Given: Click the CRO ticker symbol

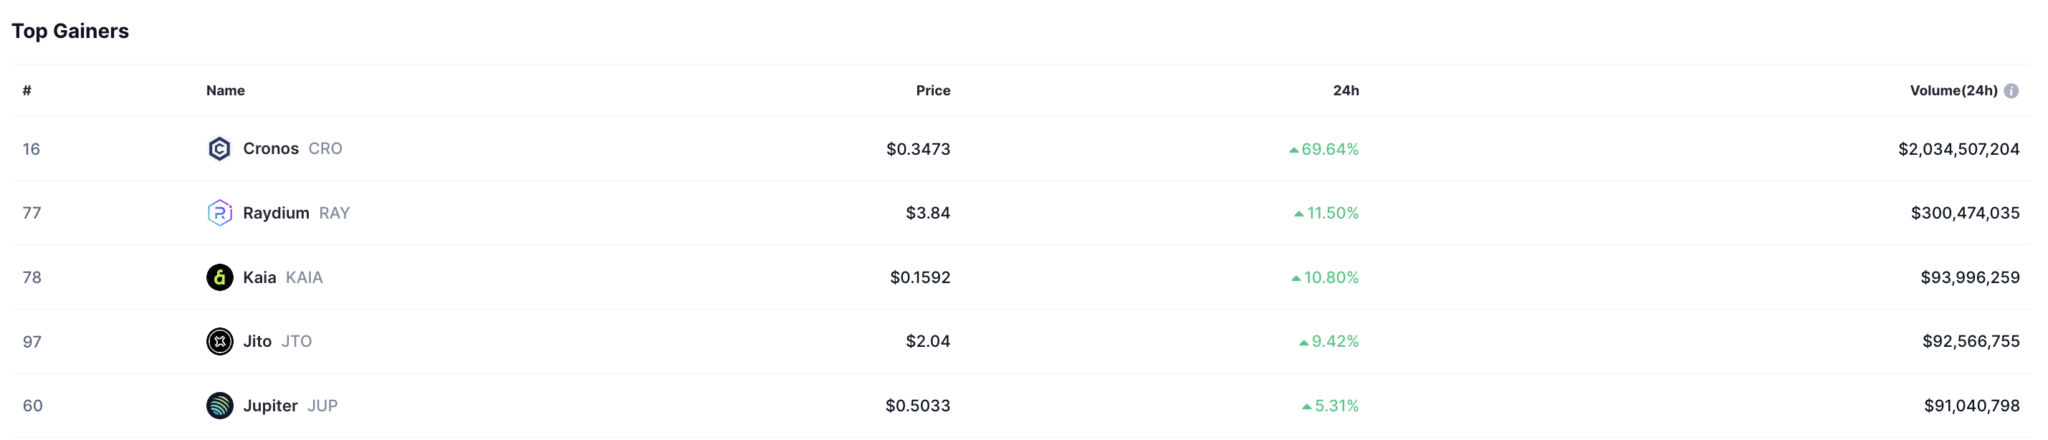Looking at the screenshot, I should click(325, 149).
